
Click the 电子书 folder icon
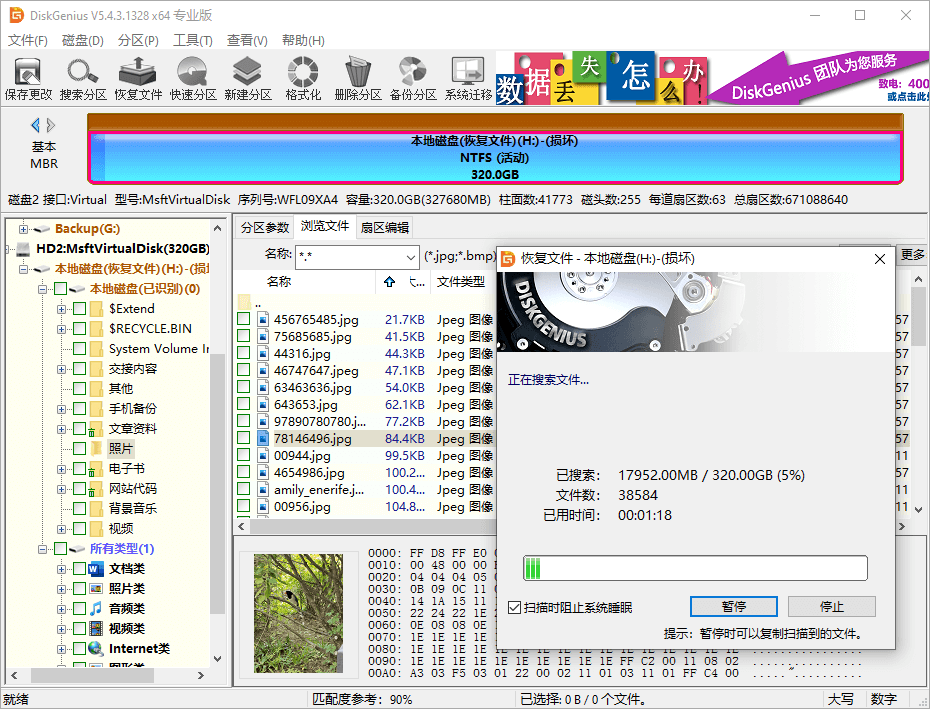pyautogui.click(x=93, y=469)
